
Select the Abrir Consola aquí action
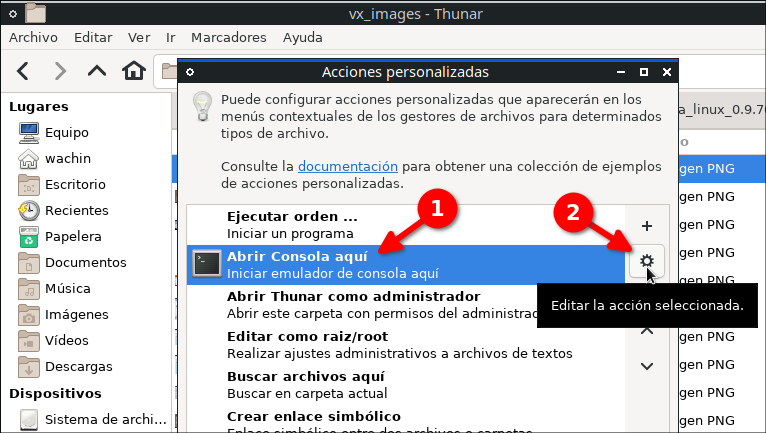pos(405,265)
